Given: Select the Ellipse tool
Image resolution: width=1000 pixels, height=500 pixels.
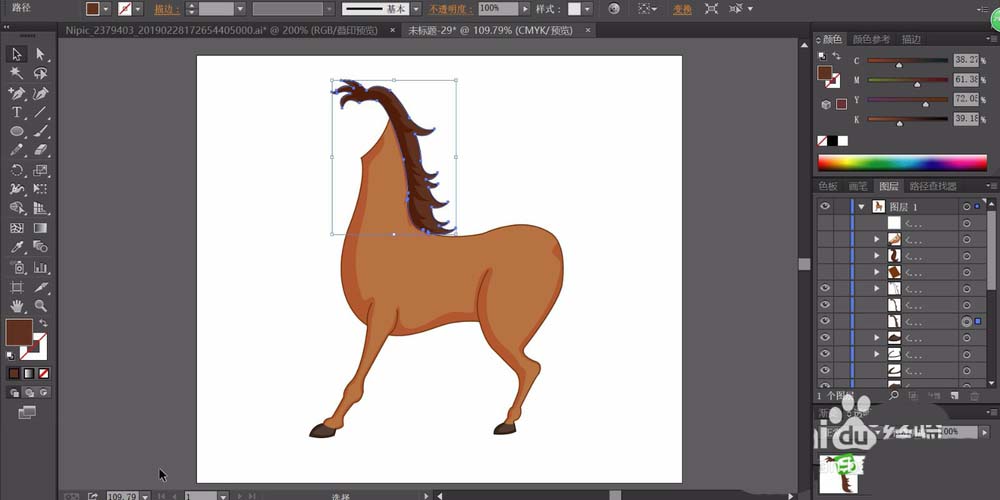Looking at the screenshot, I should (x=17, y=131).
